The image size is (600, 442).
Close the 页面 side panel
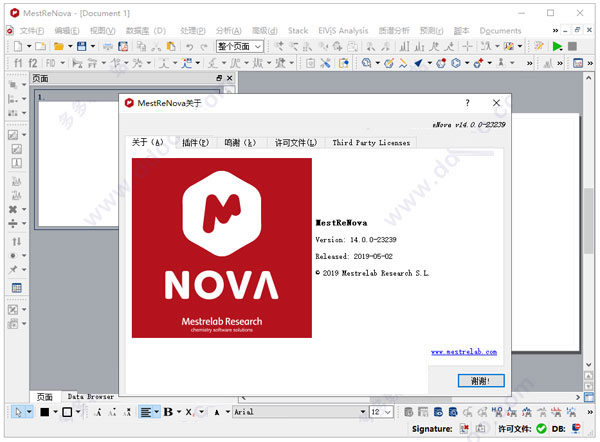230,78
